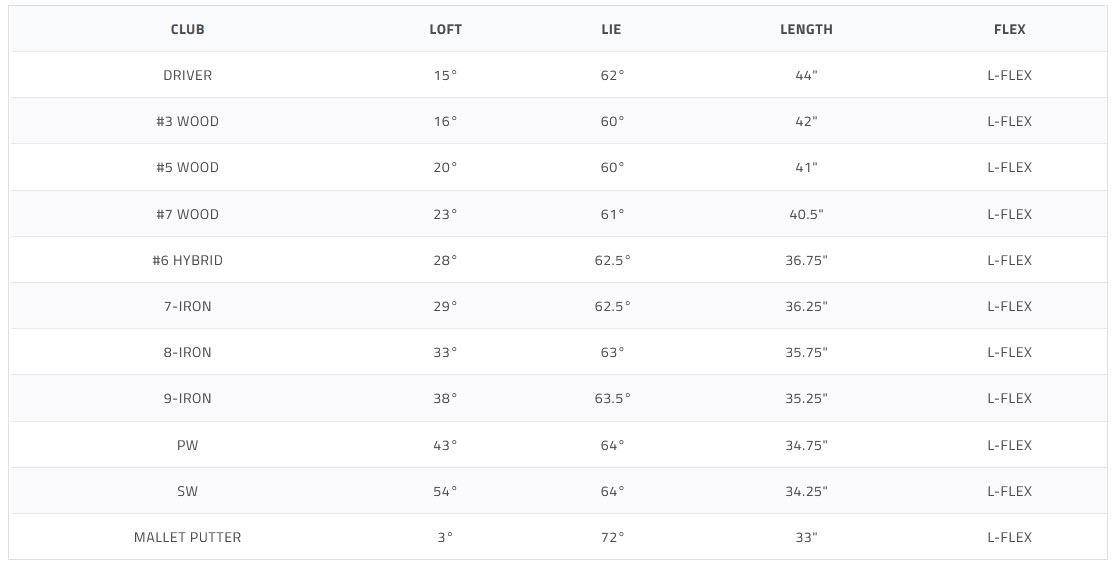The image size is (1120, 570).
Task: Select the #5 WOOD row label
Action: point(187,167)
